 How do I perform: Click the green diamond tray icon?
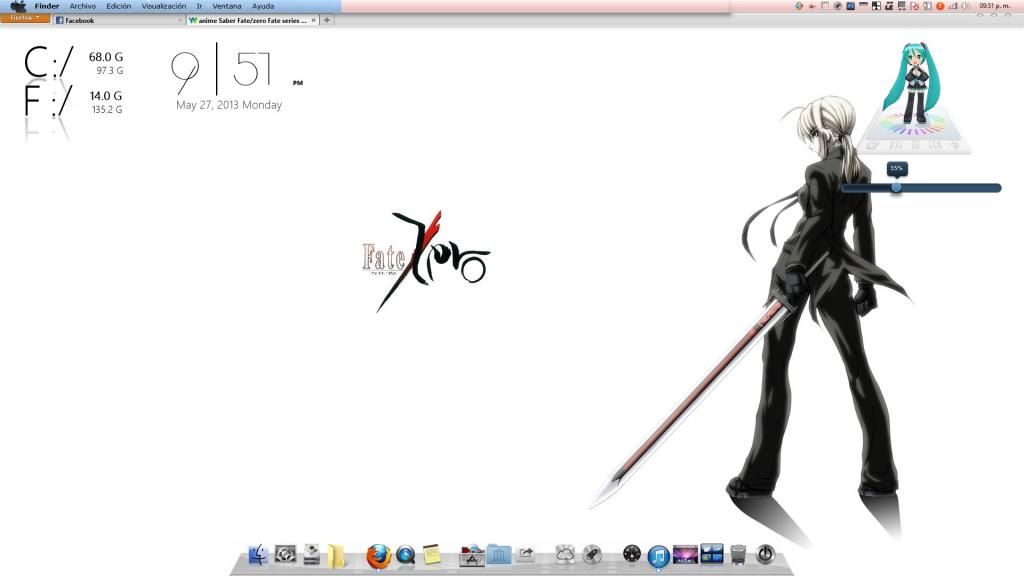(799, 6)
